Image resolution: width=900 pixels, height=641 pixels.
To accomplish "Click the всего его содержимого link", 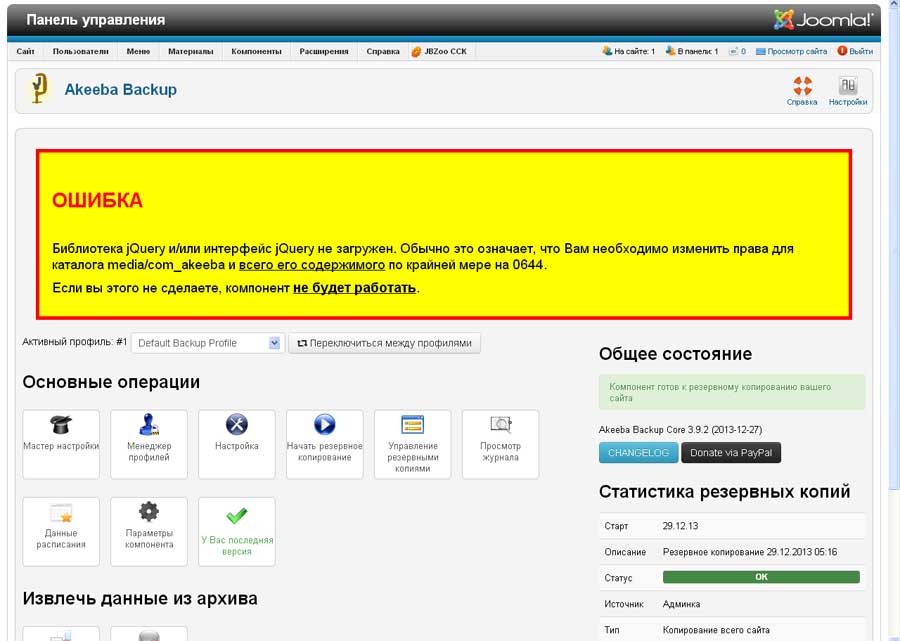I will [312, 265].
